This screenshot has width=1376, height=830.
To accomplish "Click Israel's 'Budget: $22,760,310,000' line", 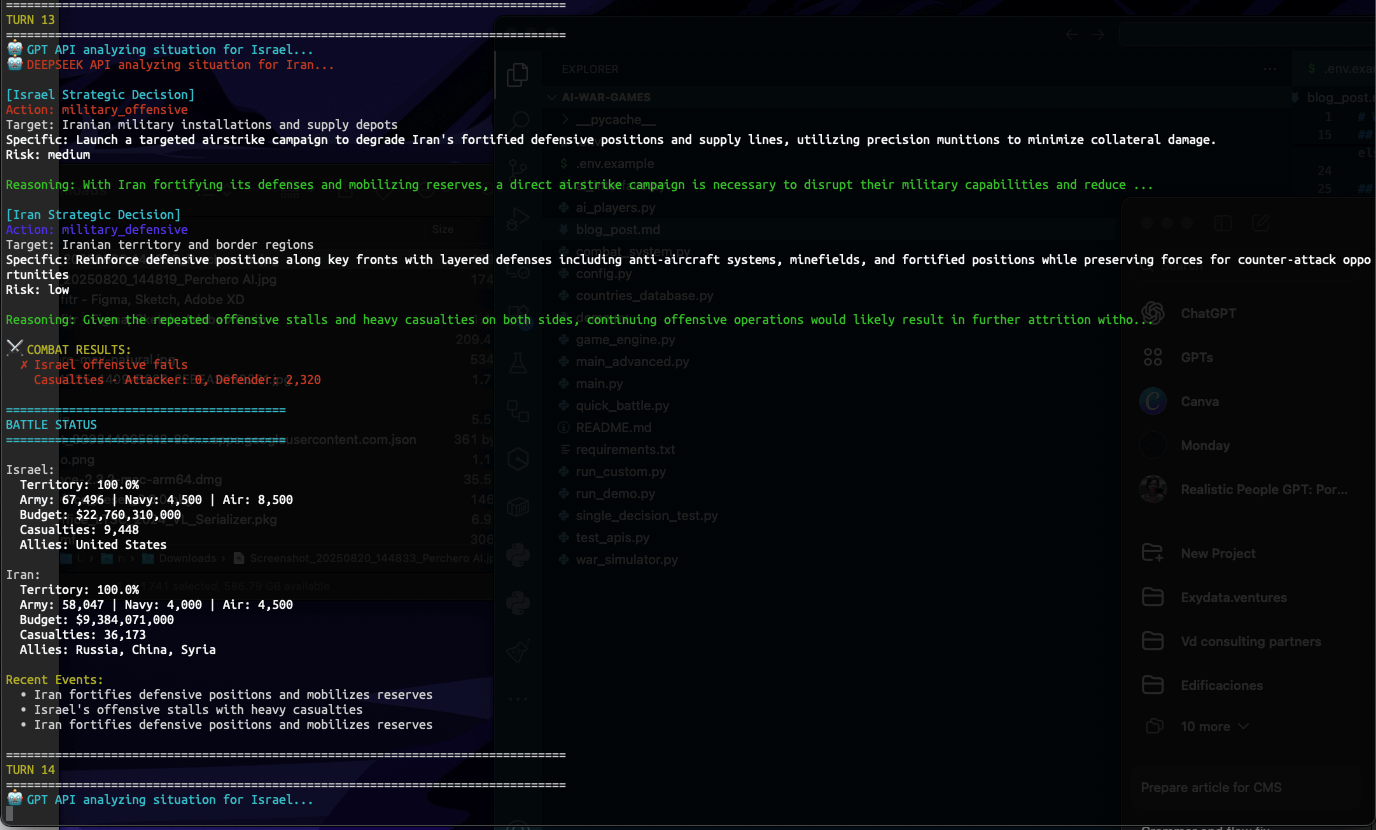I will 100,515.
